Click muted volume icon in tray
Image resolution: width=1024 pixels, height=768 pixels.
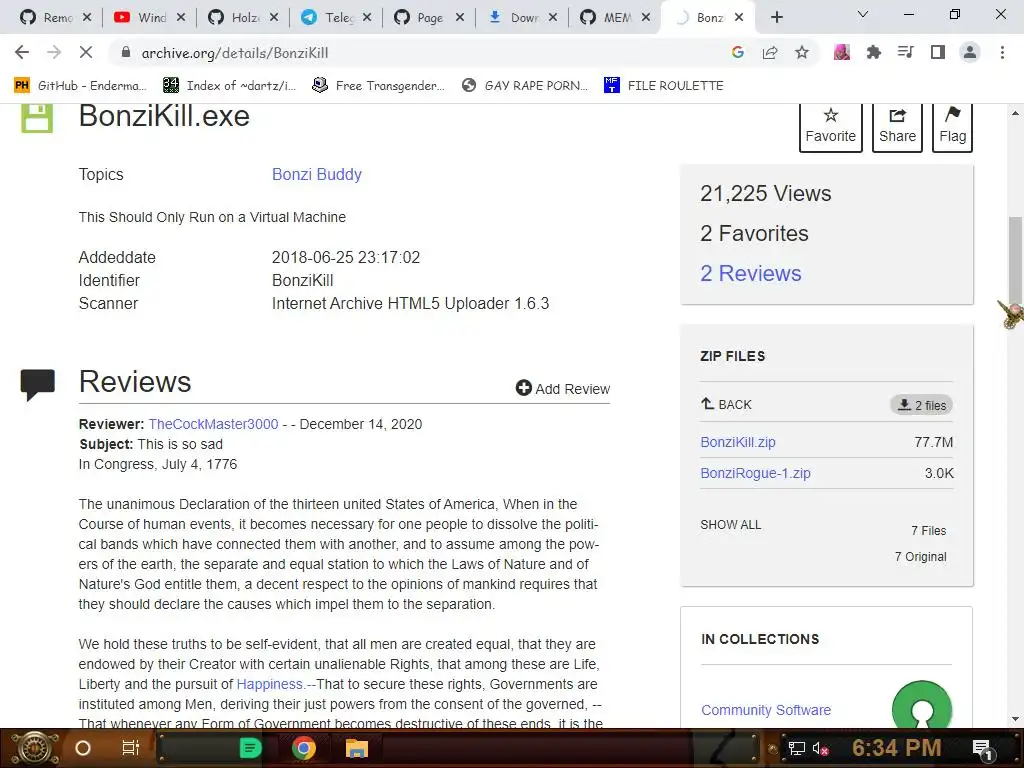(x=820, y=748)
